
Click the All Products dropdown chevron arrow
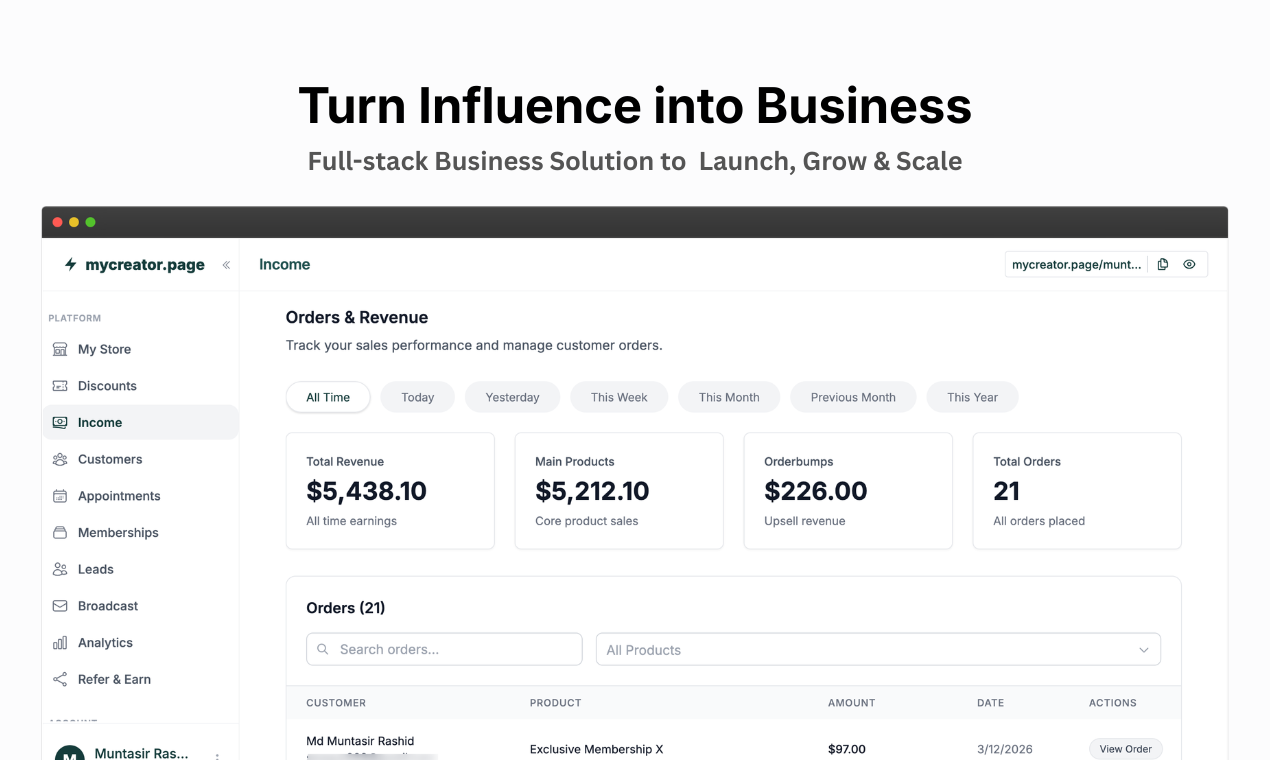tap(1144, 650)
